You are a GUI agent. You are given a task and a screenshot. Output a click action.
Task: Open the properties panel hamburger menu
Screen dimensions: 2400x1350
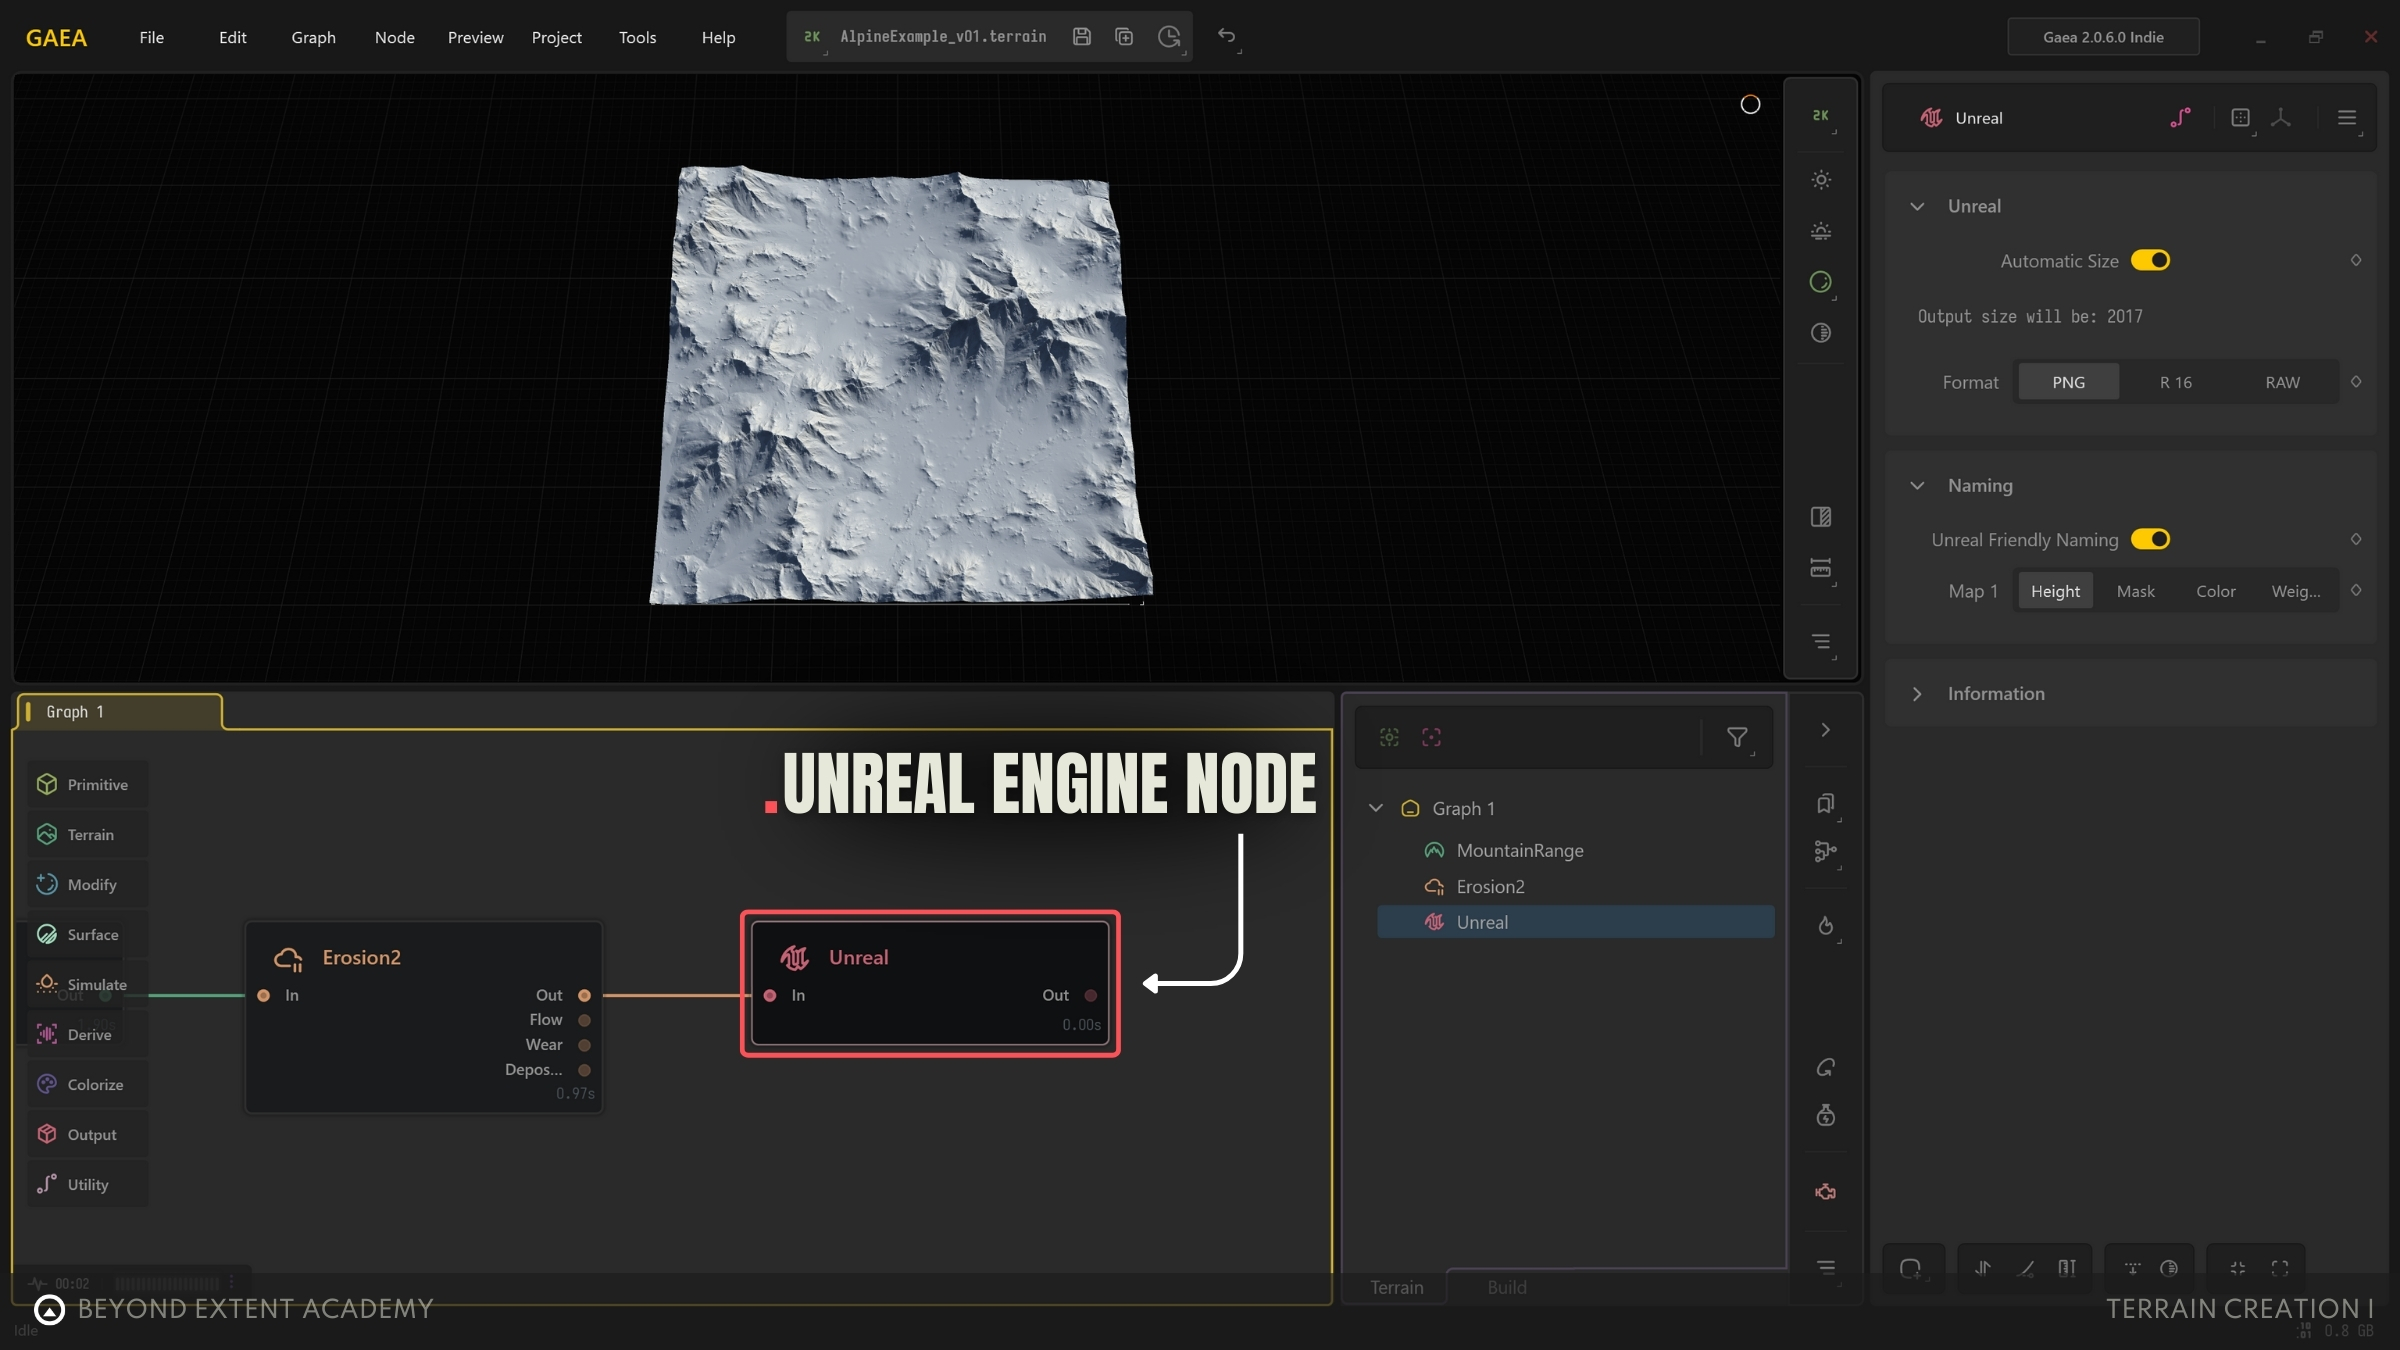pyautogui.click(x=2347, y=118)
